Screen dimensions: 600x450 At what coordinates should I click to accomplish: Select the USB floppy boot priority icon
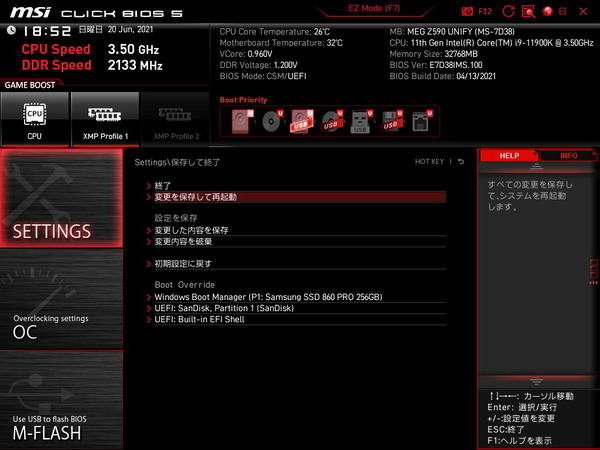pos(391,121)
